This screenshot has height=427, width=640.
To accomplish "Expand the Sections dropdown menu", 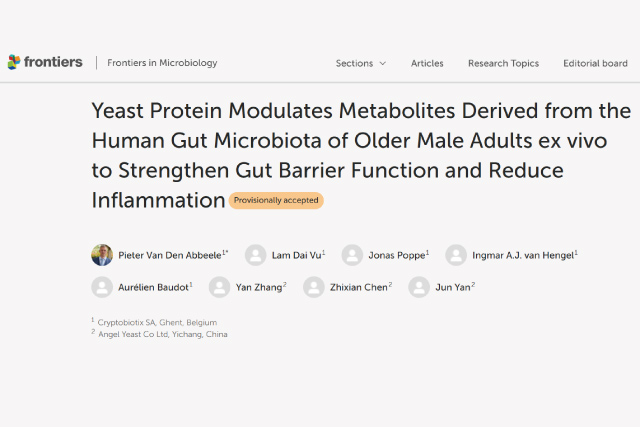I will click(x=354, y=63).
